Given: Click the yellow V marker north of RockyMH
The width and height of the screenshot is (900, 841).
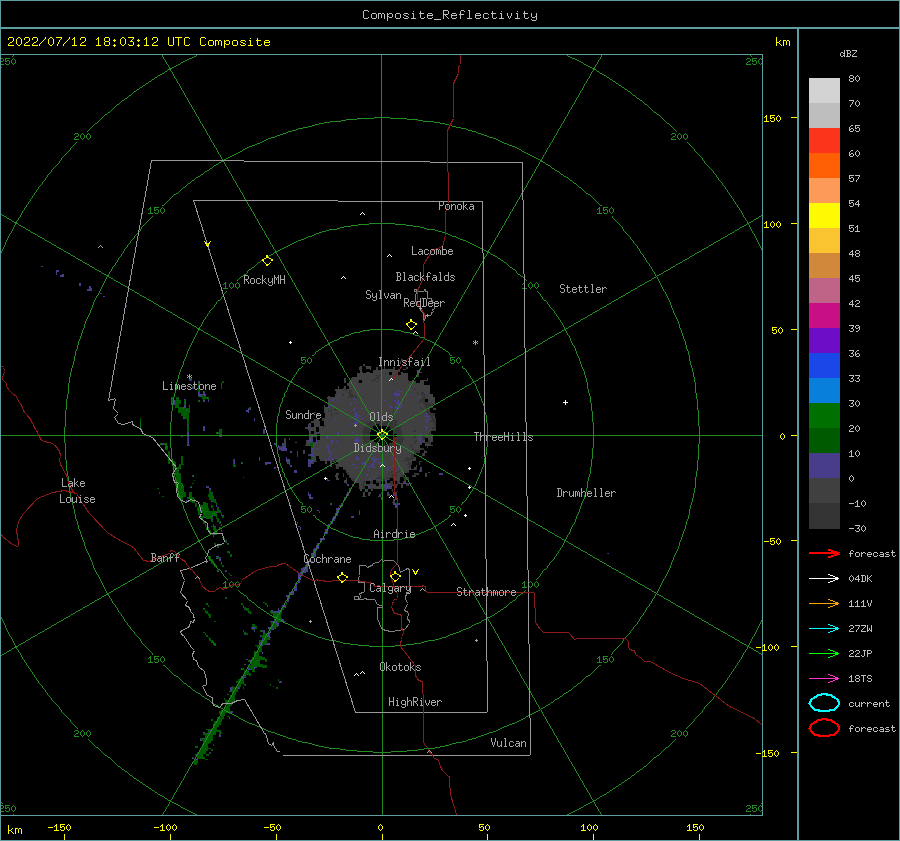Looking at the screenshot, I should pos(208,244).
